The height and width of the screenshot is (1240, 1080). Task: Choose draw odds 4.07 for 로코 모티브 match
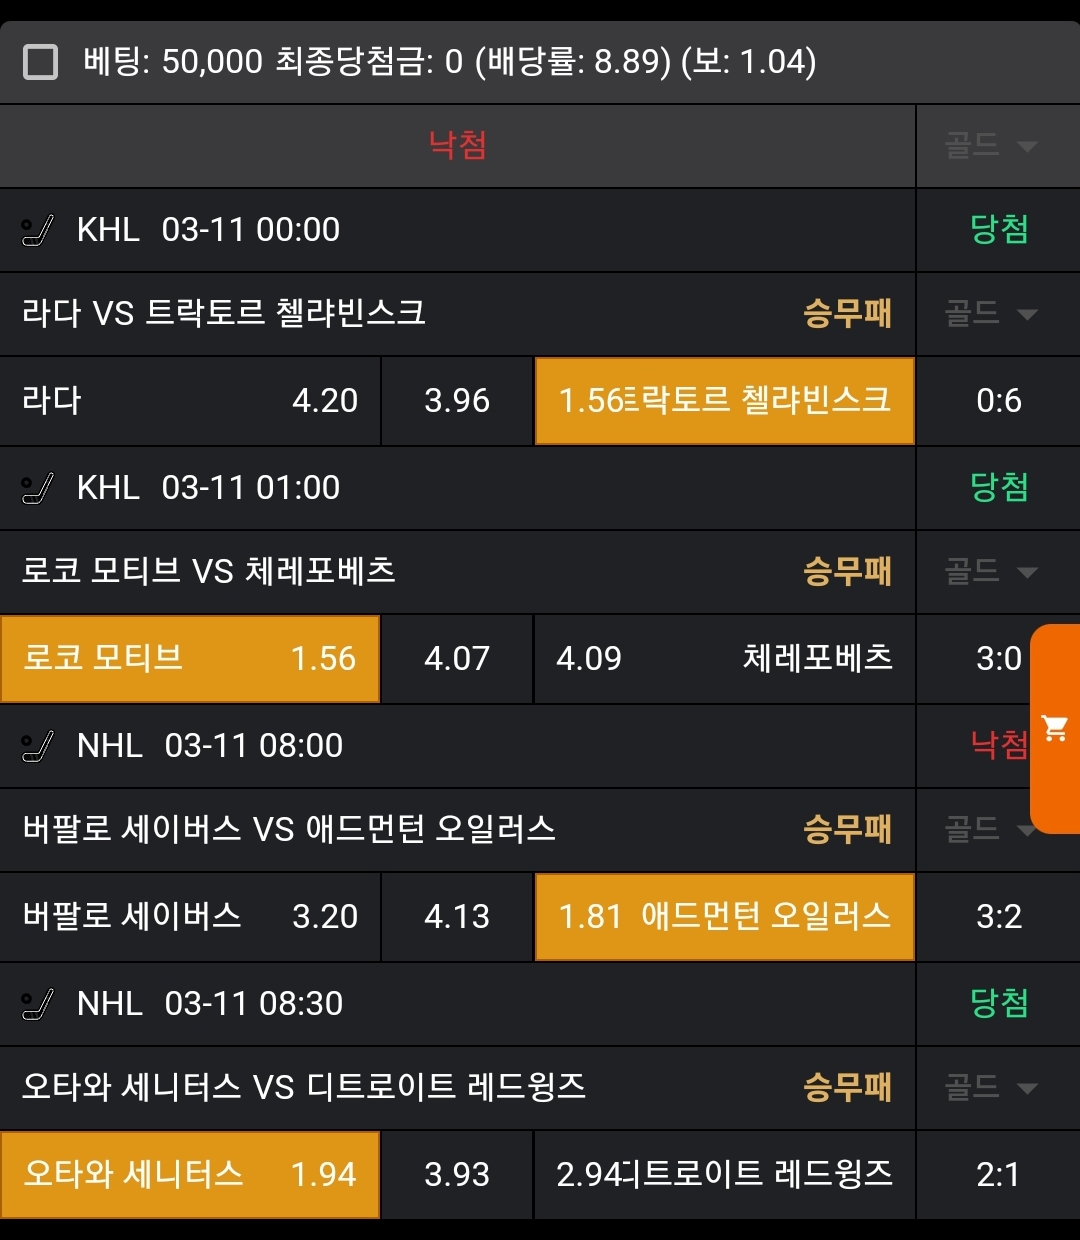tap(457, 659)
